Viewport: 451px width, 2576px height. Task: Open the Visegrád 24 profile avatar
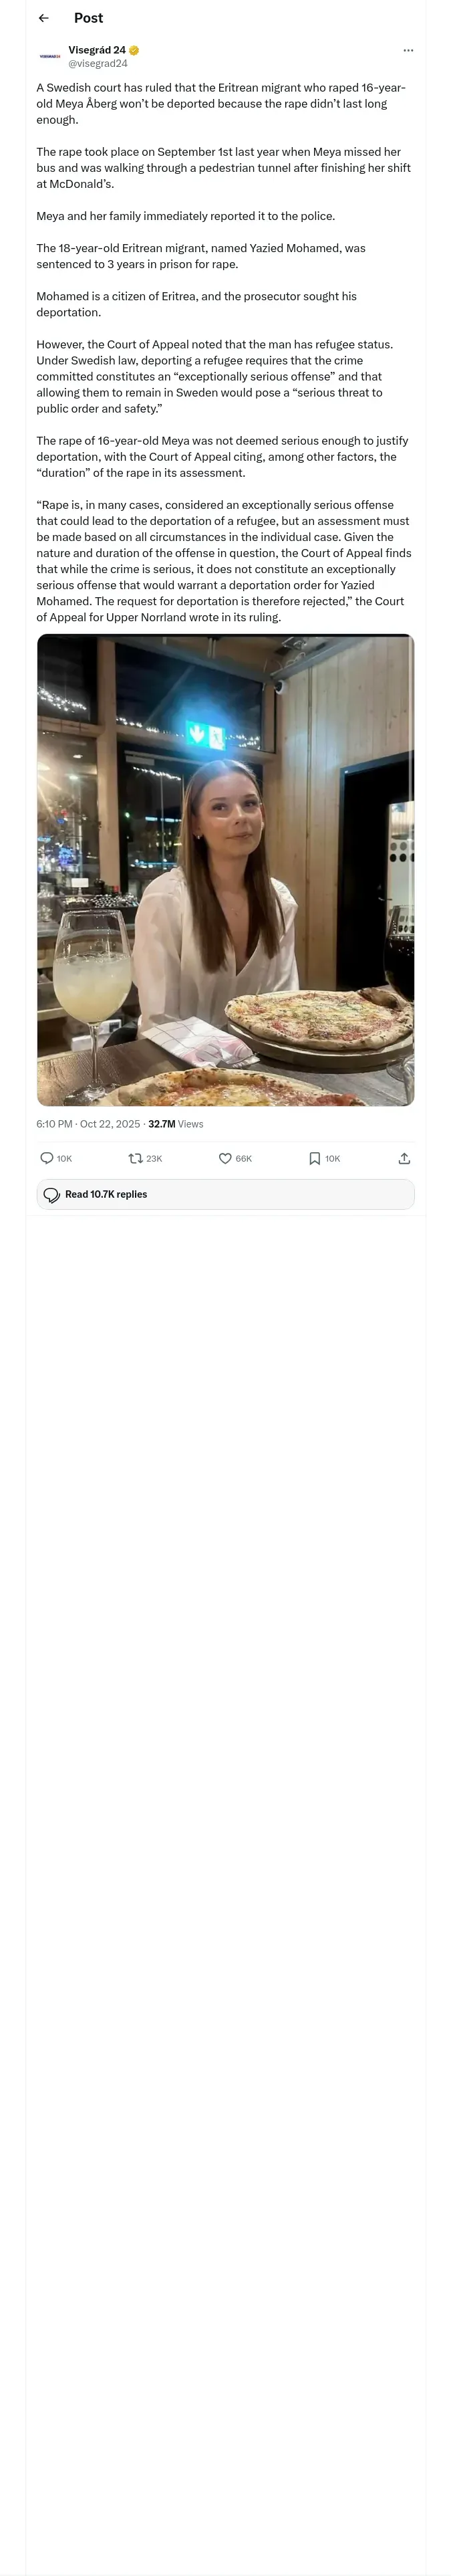(49, 56)
